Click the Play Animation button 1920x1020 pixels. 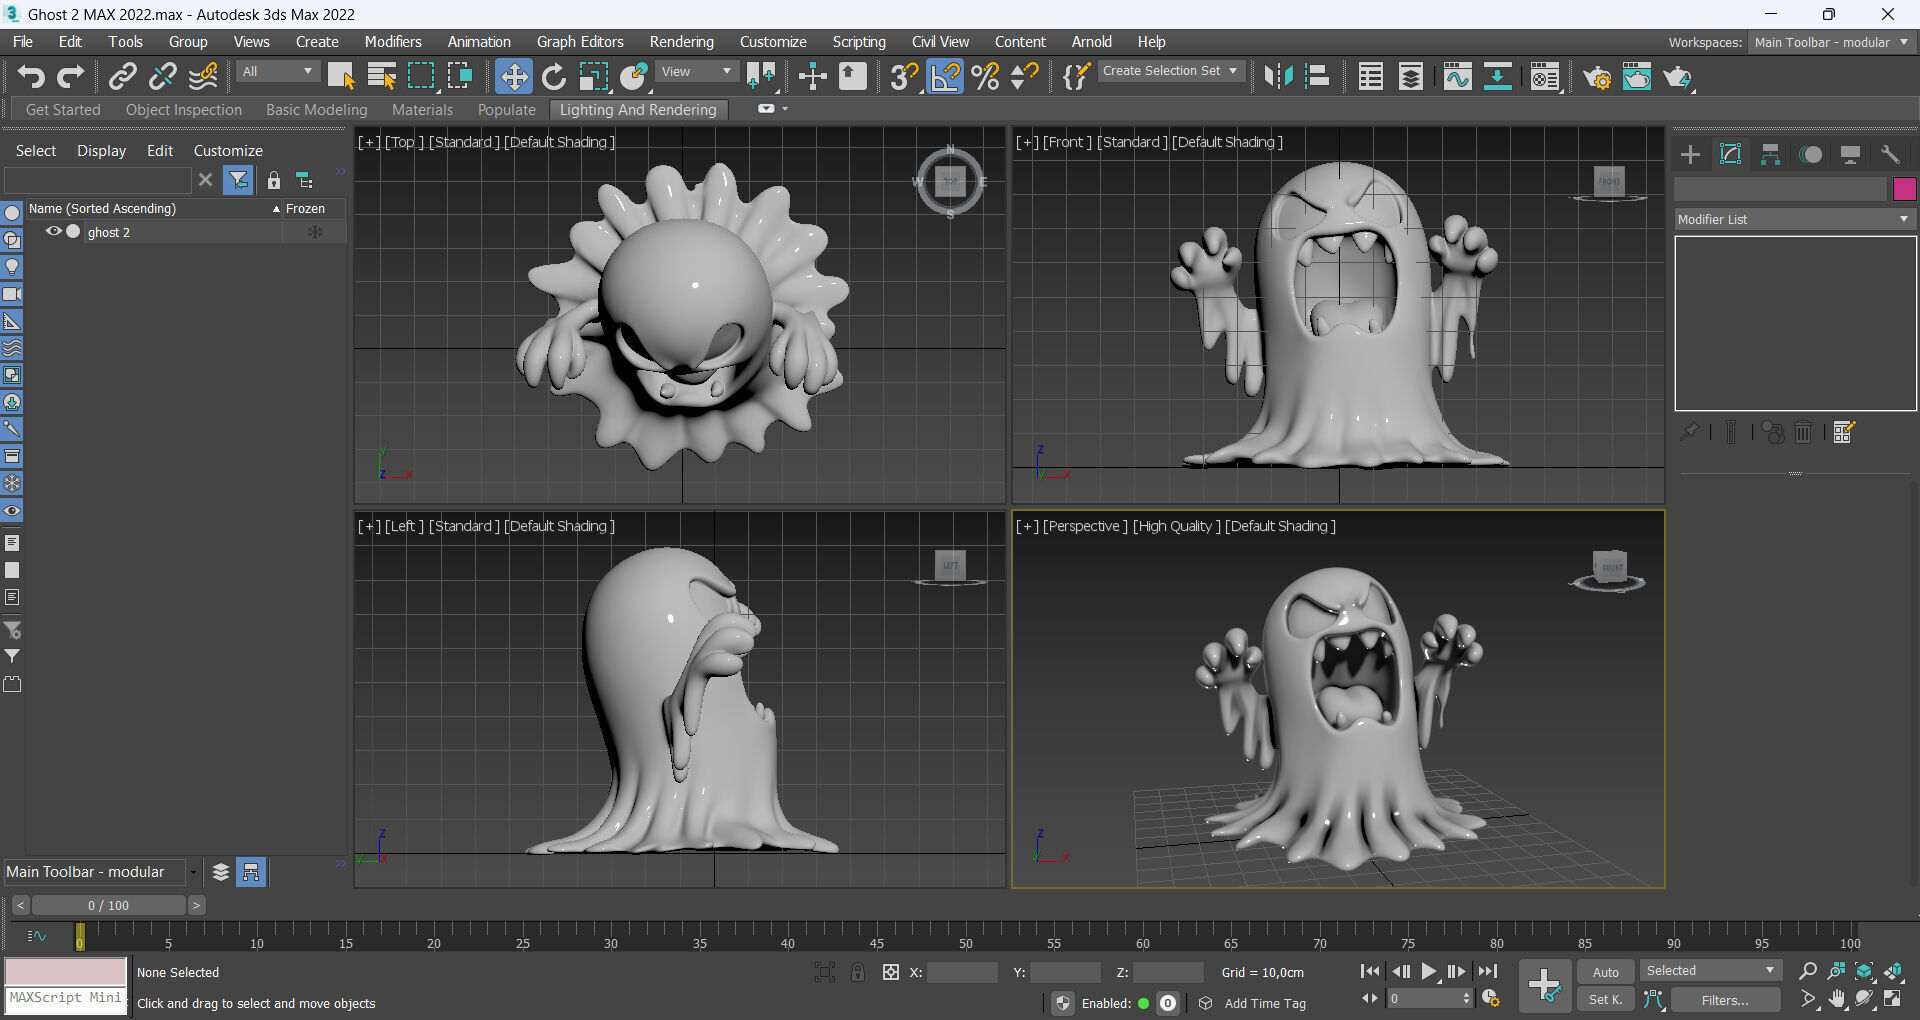point(1429,971)
